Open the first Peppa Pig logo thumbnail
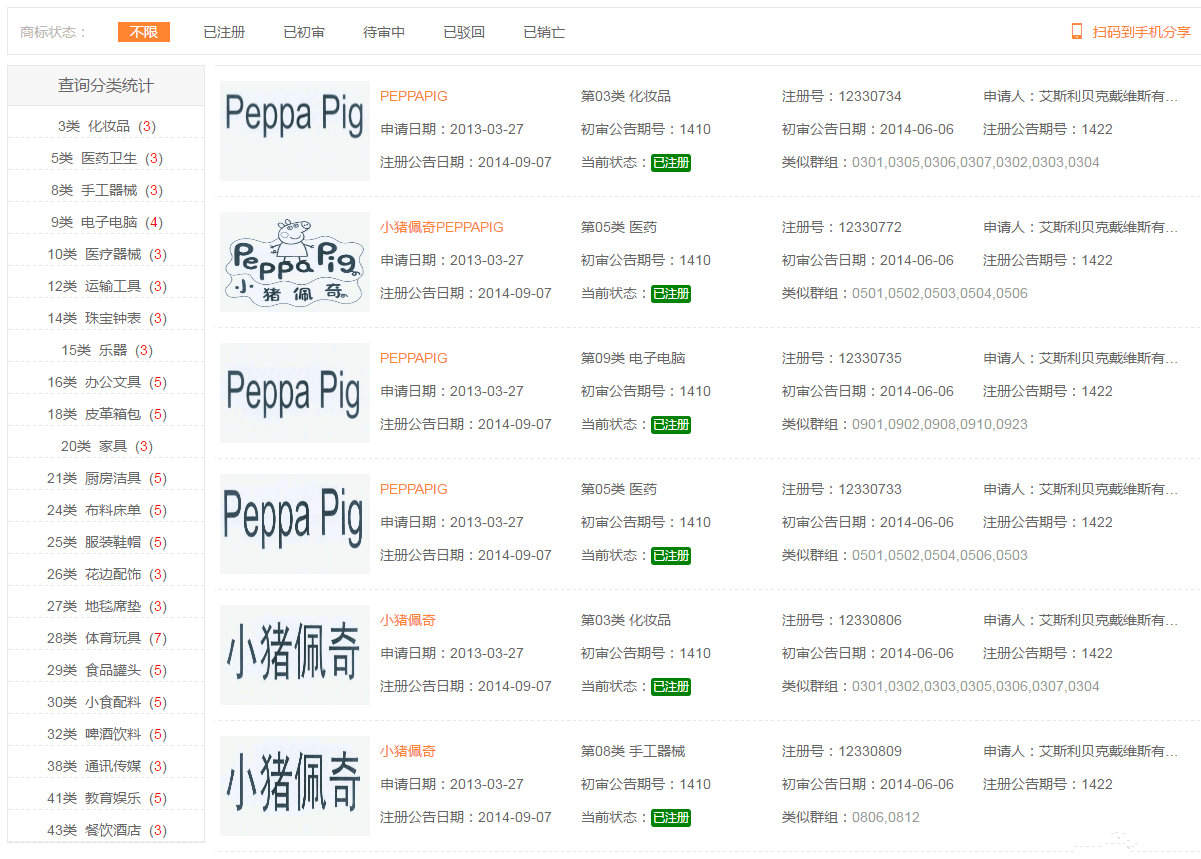Image resolution: width=1201 pixels, height=859 pixels. (294, 130)
